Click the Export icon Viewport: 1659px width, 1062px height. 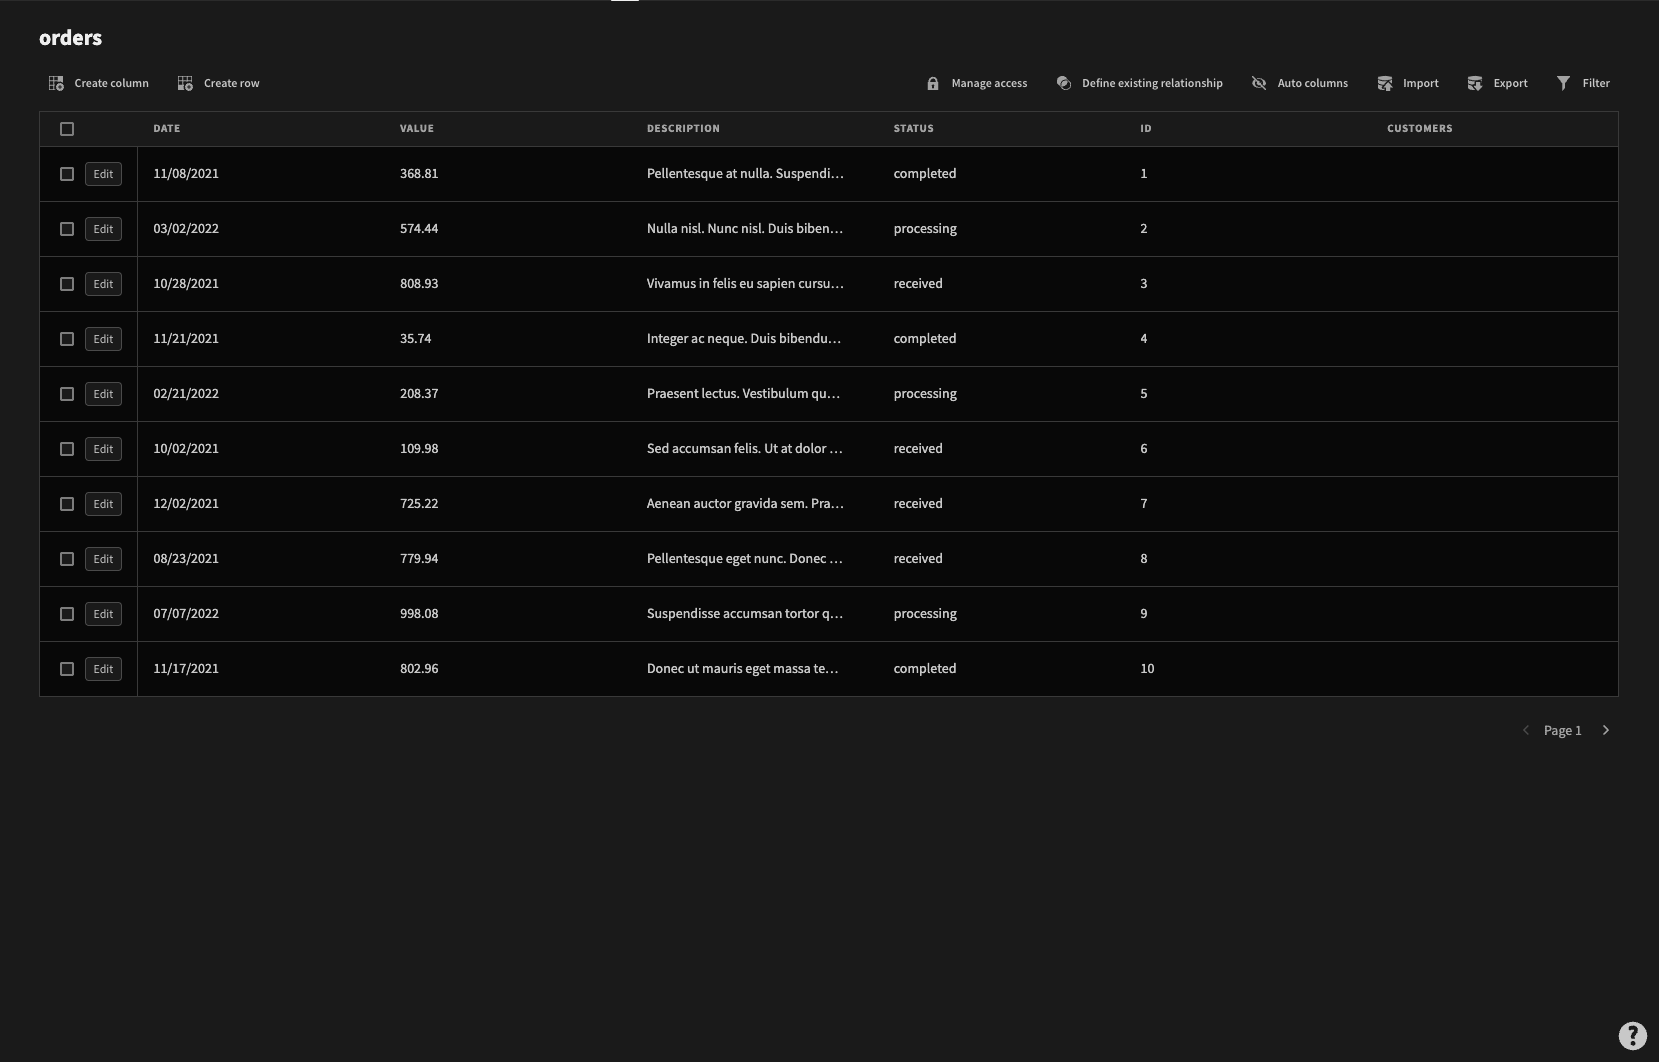tap(1475, 83)
